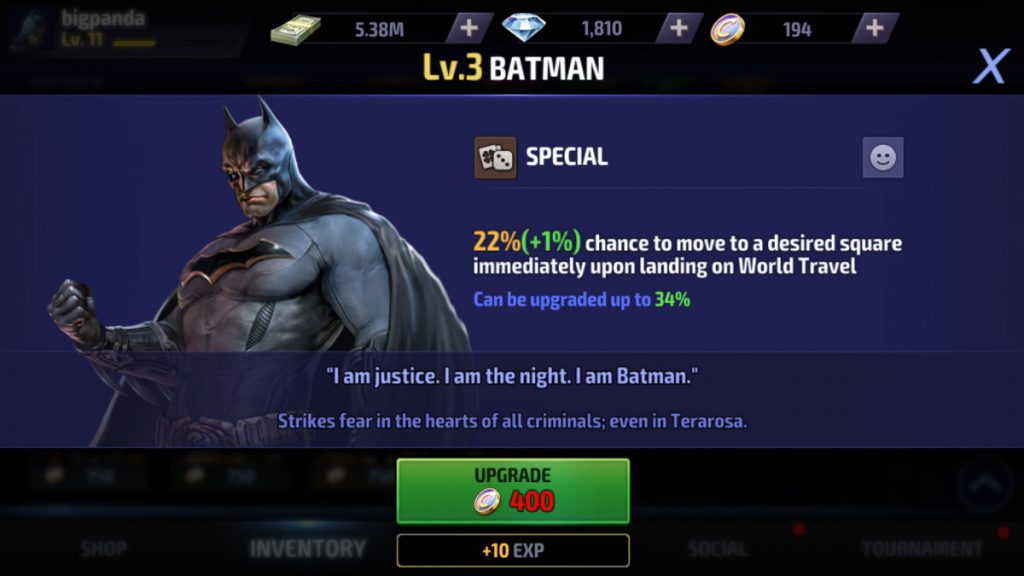Open bigpanda player profile avatar

tap(31, 29)
